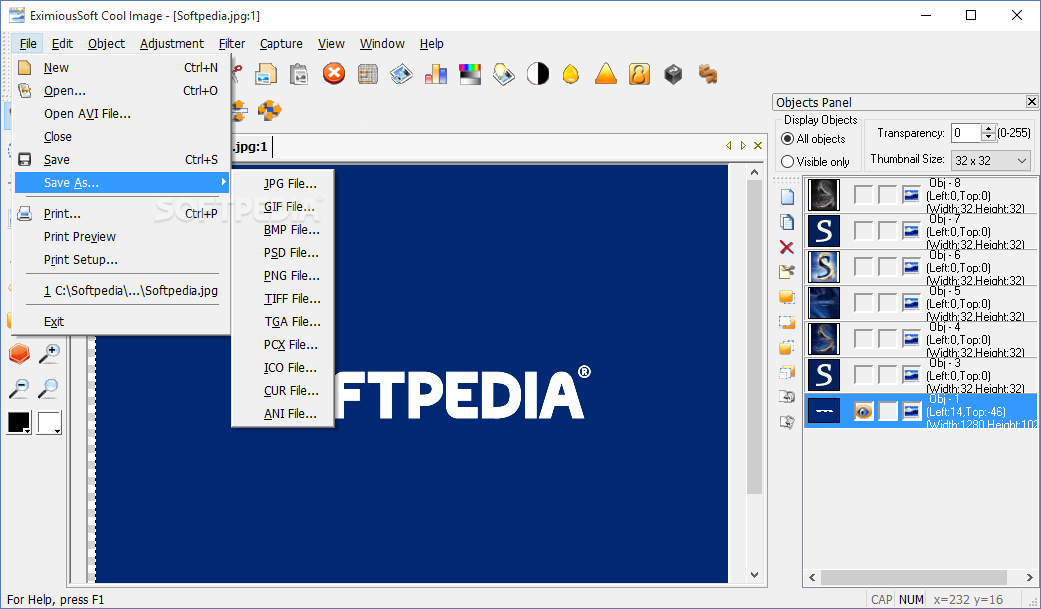Click the right tab-scroll arrow above canvas

(743, 145)
